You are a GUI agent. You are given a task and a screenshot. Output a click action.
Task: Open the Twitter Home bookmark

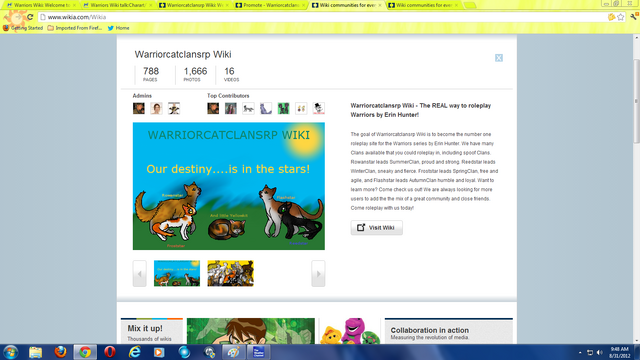pyautogui.click(x=118, y=28)
